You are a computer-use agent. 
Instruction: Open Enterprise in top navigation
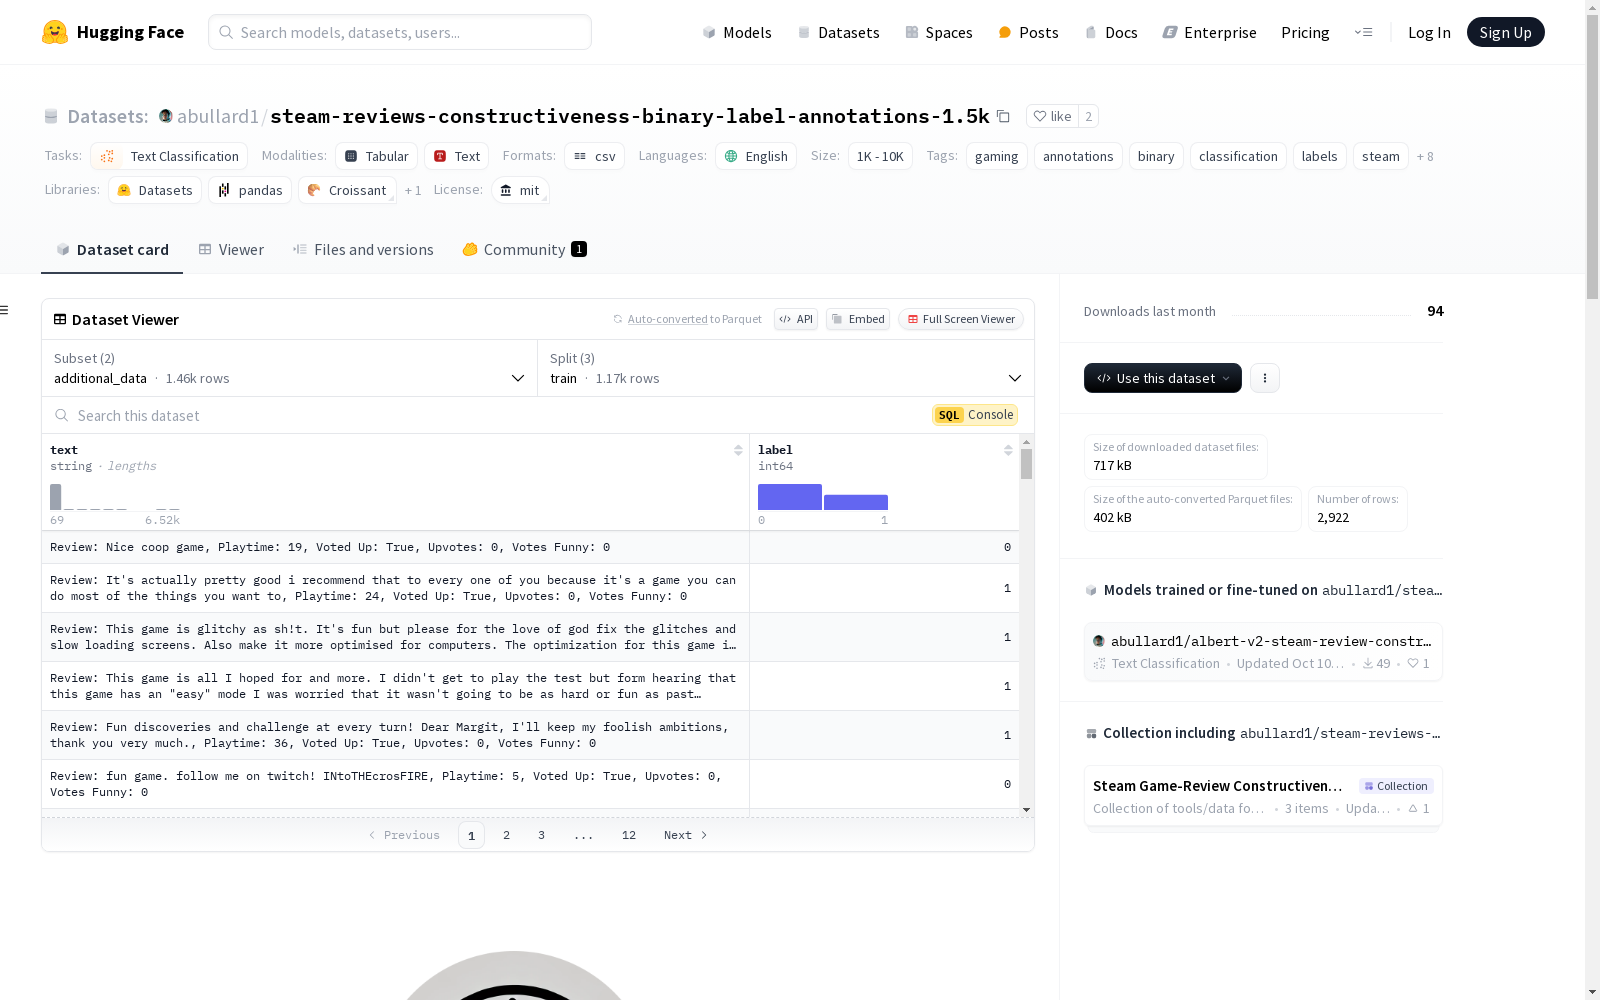(1209, 32)
